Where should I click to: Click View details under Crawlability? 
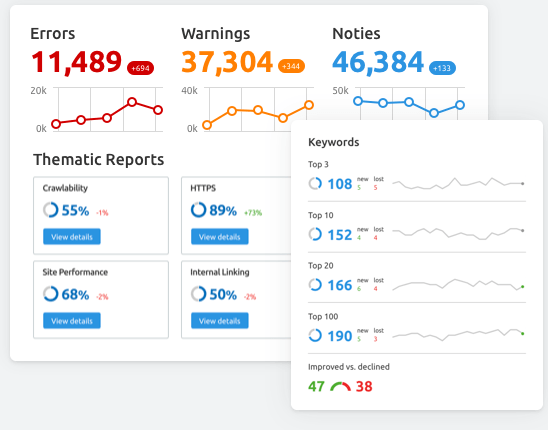pos(72,237)
